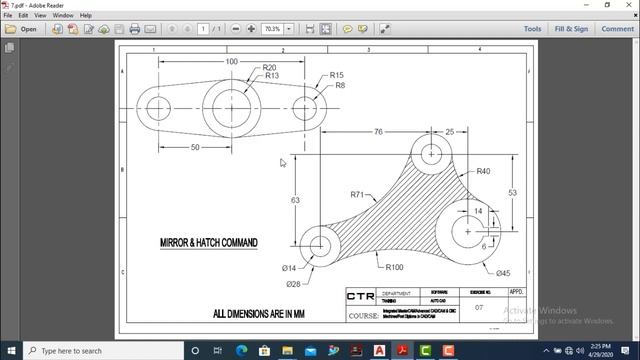Open the Edit menu
Screen dimensions: 640x360
pyautogui.click(x=23, y=16)
